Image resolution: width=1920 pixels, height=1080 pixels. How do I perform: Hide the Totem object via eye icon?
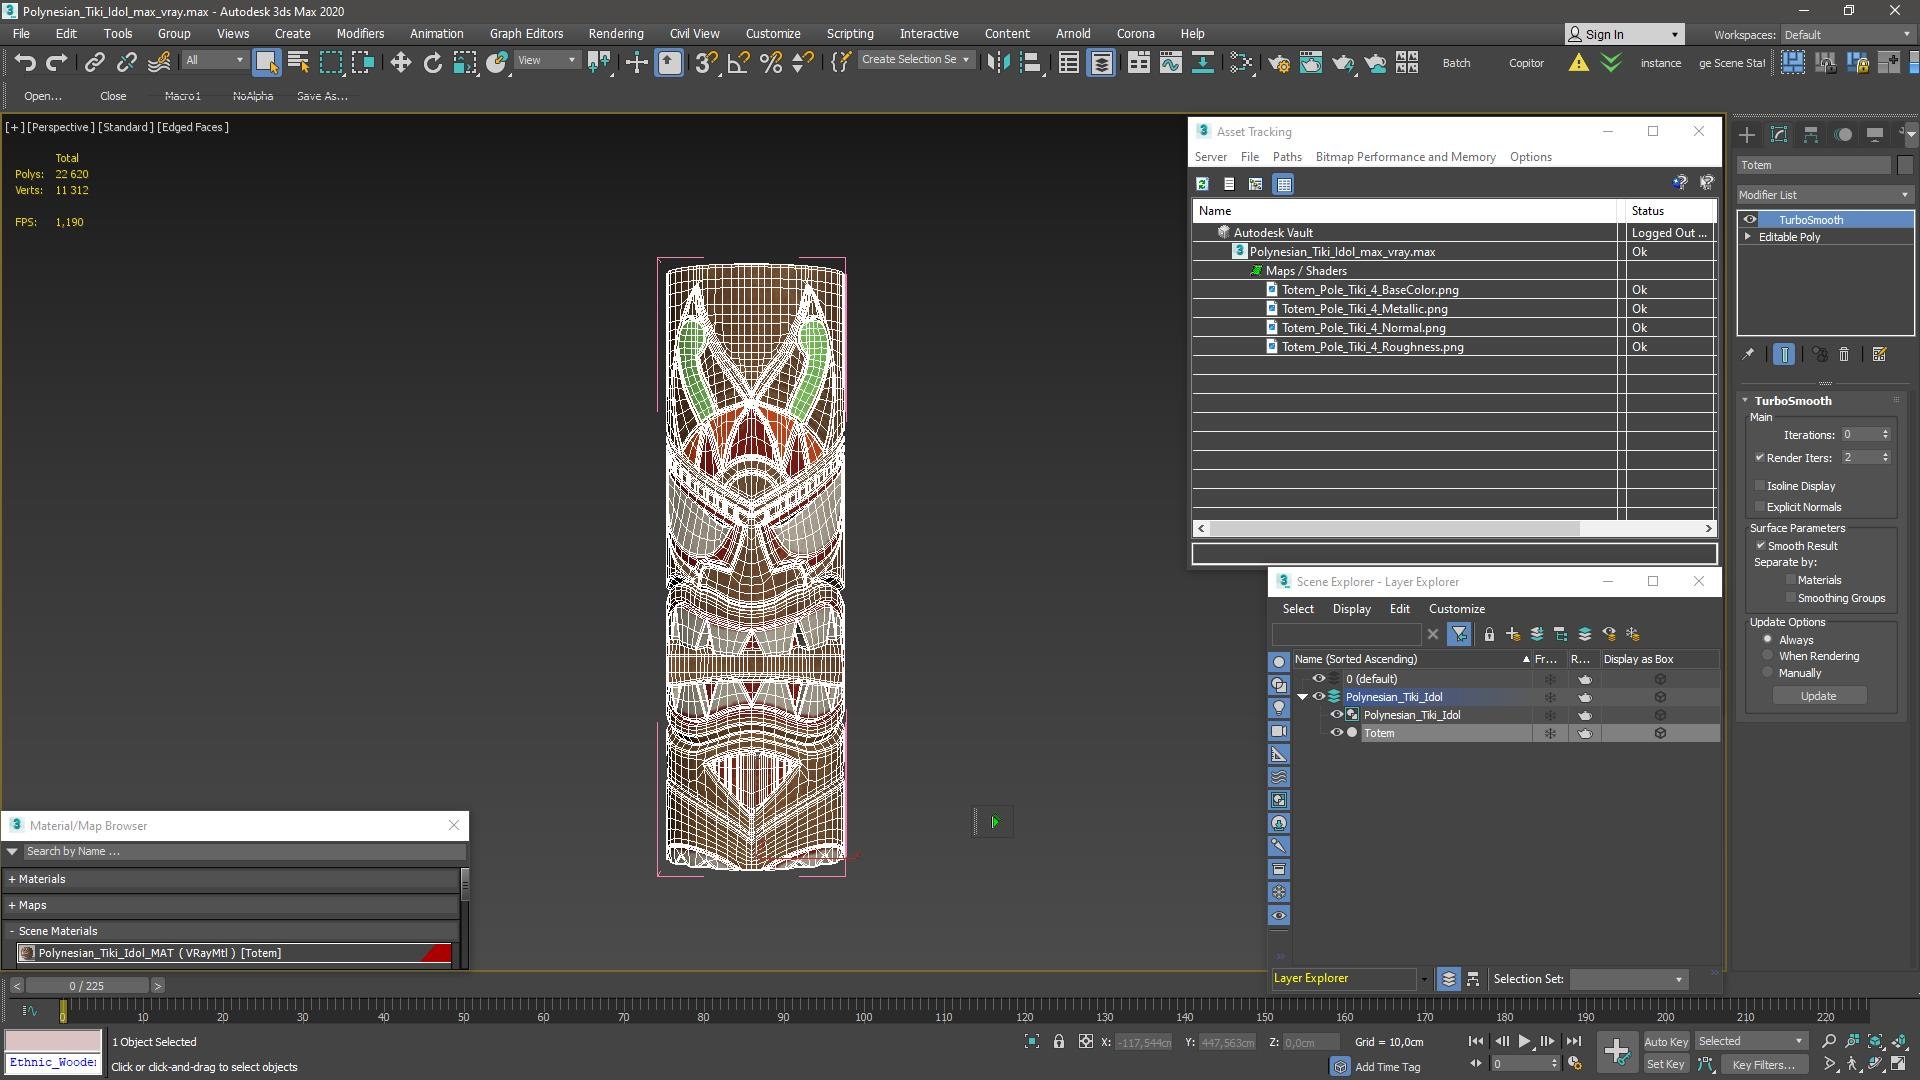(x=1336, y=733)
